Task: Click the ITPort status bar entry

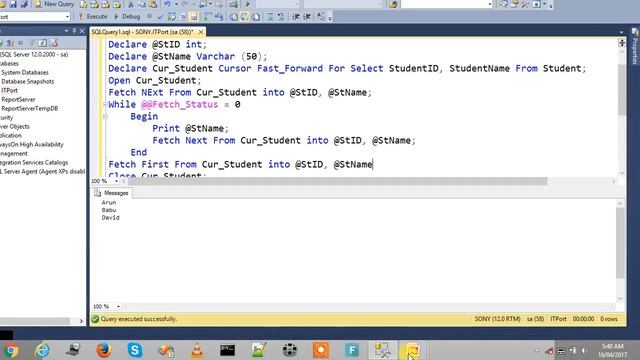Action: point(558,319)
